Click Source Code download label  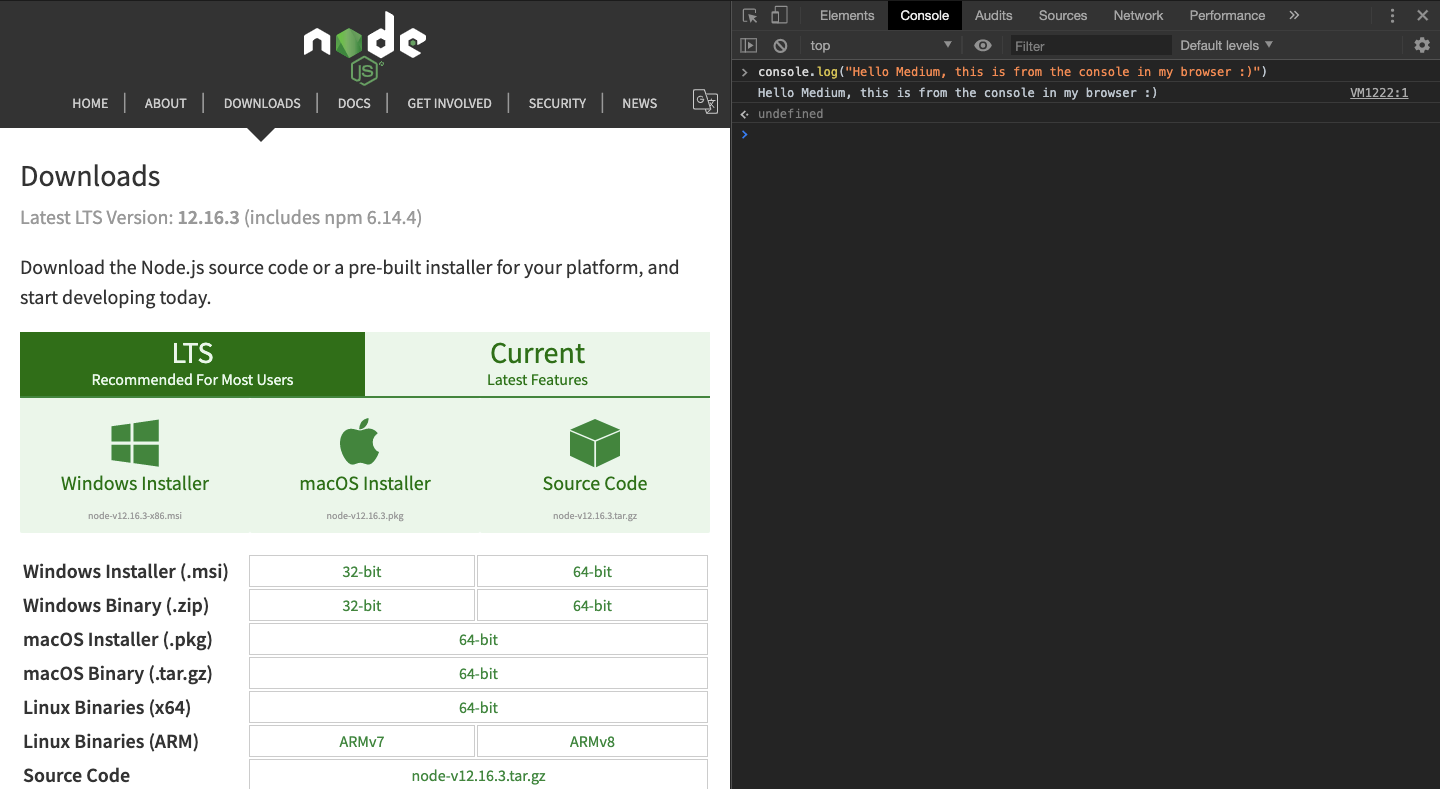(x=595, y=483)
